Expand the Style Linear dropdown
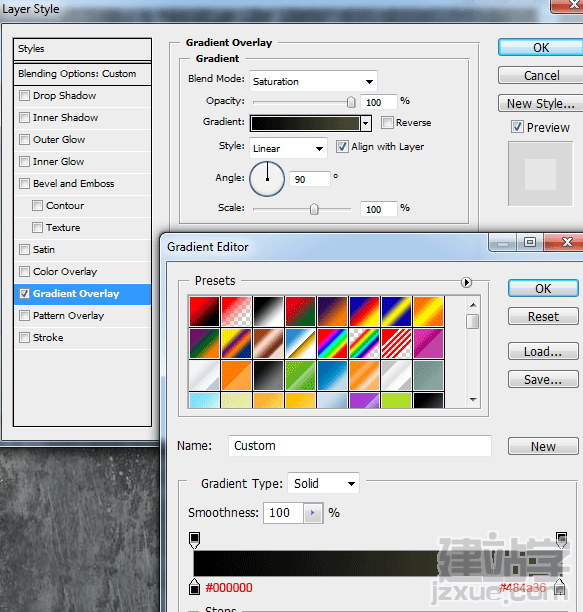Screen dimensions: 583x612 (288, 148)
